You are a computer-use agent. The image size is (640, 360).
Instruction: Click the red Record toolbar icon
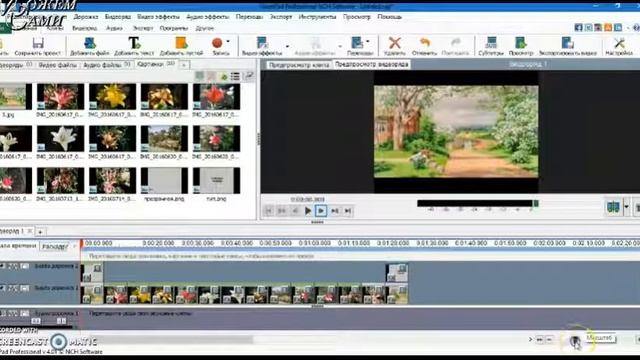pyautogui.click(x=217, y=43)
